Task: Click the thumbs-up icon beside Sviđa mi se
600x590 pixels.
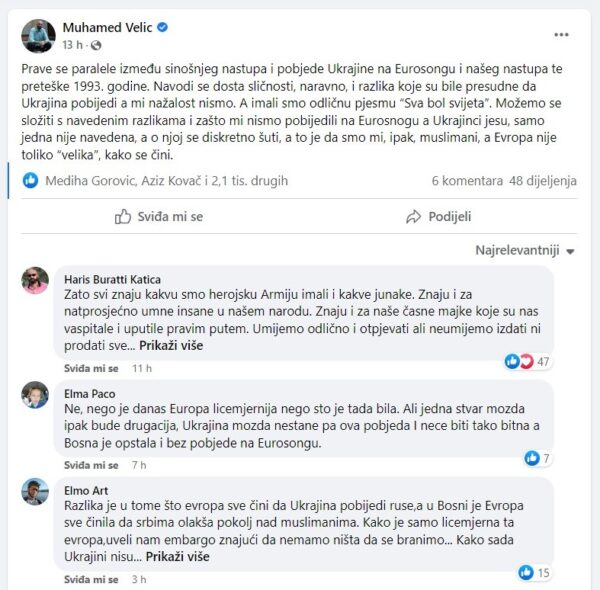Action: (123, 217)
